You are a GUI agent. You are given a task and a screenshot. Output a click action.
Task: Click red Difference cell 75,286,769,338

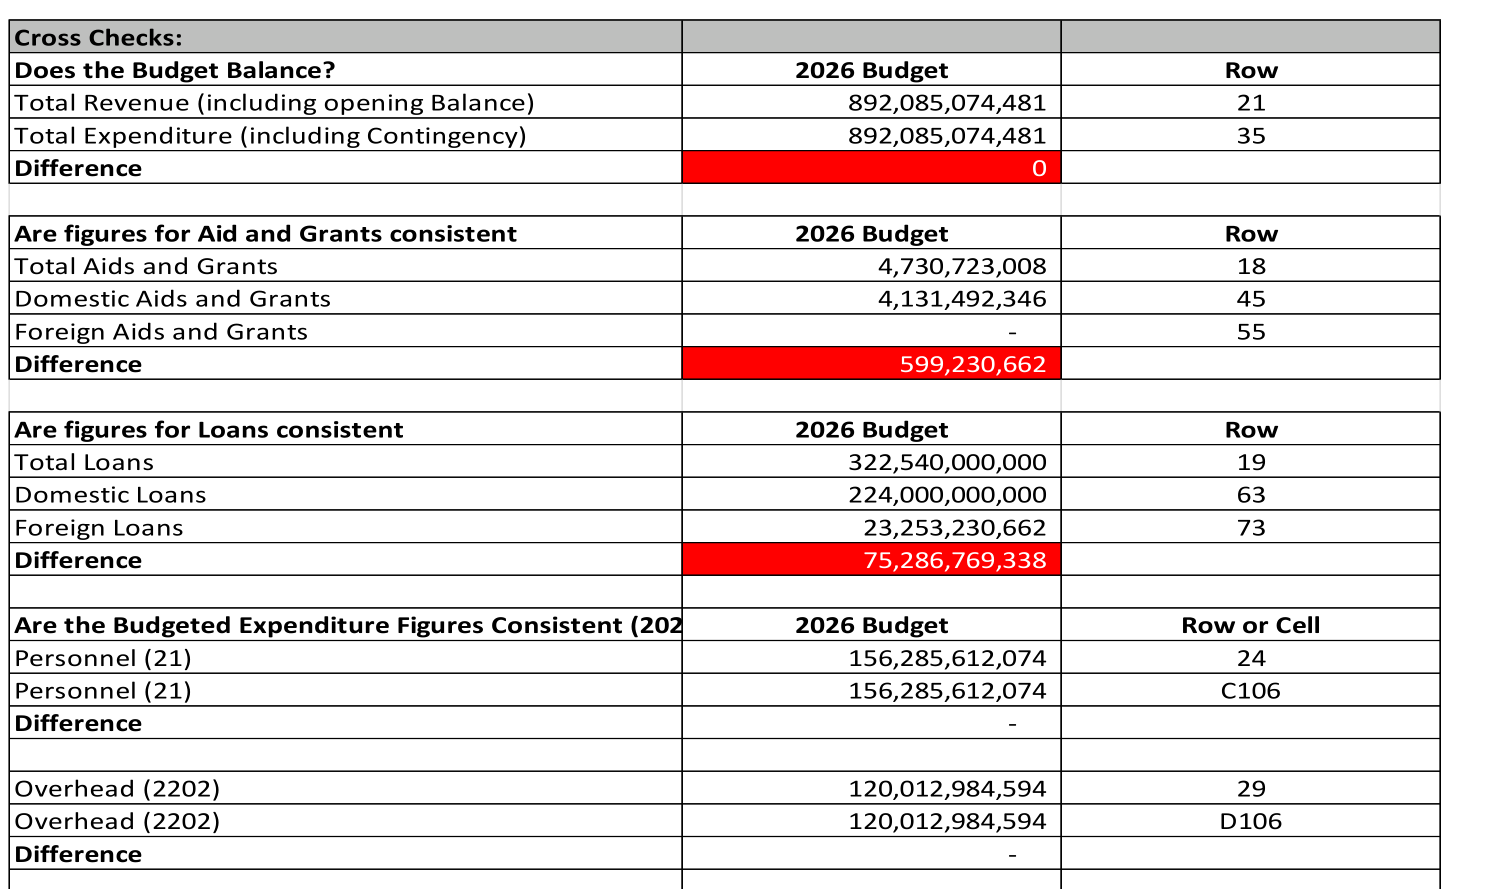(x=871, y=560)
